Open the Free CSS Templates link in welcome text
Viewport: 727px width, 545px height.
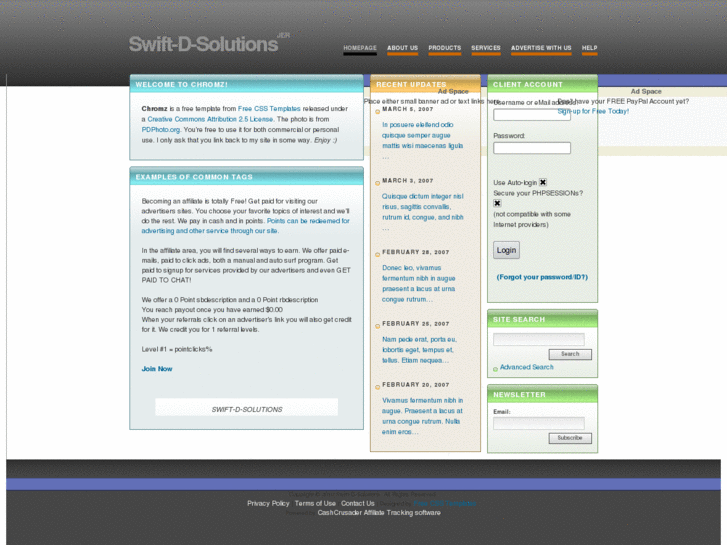point(269,109)
